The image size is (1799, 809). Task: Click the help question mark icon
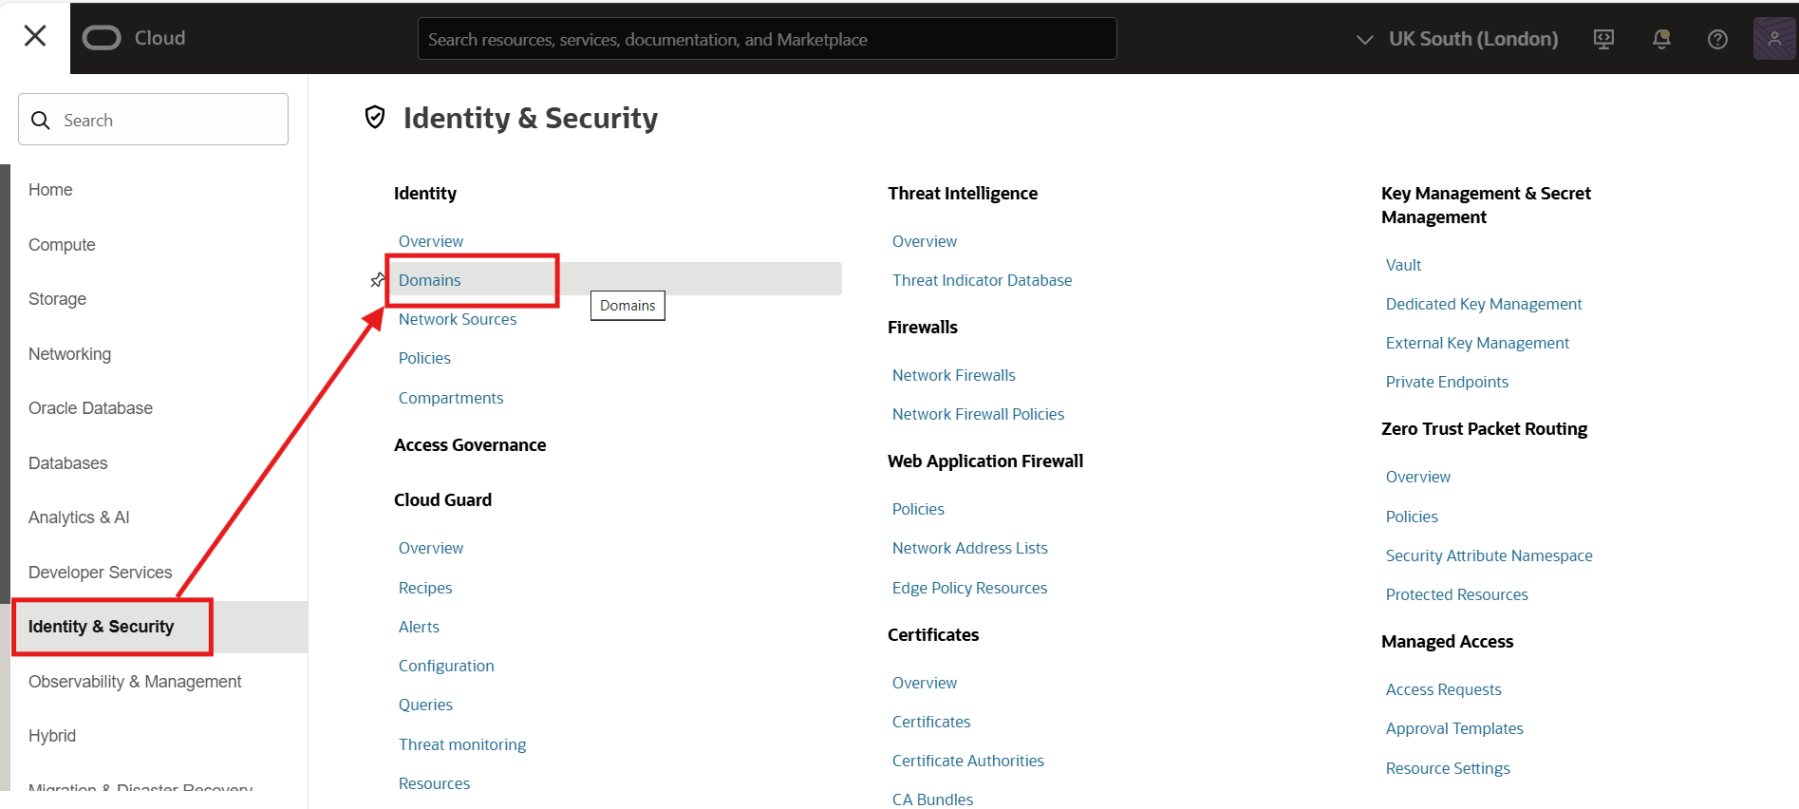tap(1717, 39)
